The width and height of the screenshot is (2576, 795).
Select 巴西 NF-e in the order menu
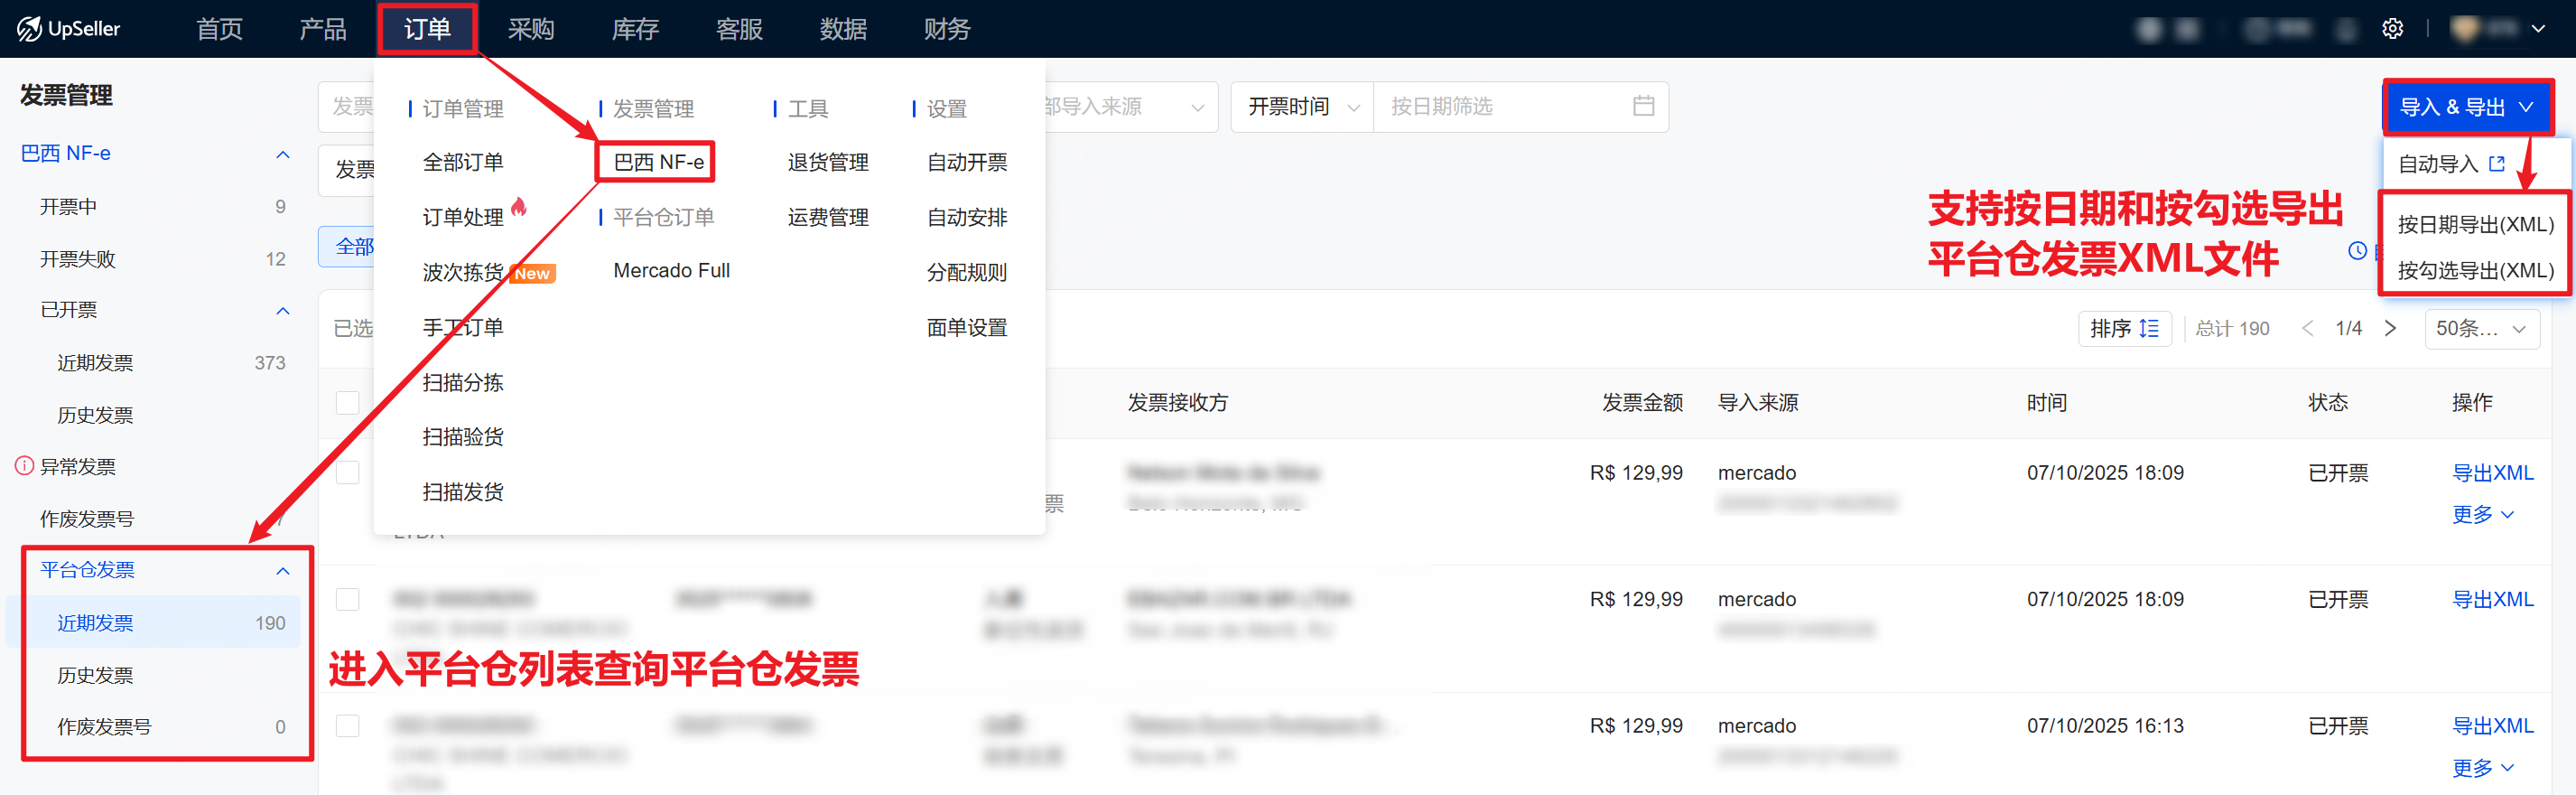click(658, 162)
